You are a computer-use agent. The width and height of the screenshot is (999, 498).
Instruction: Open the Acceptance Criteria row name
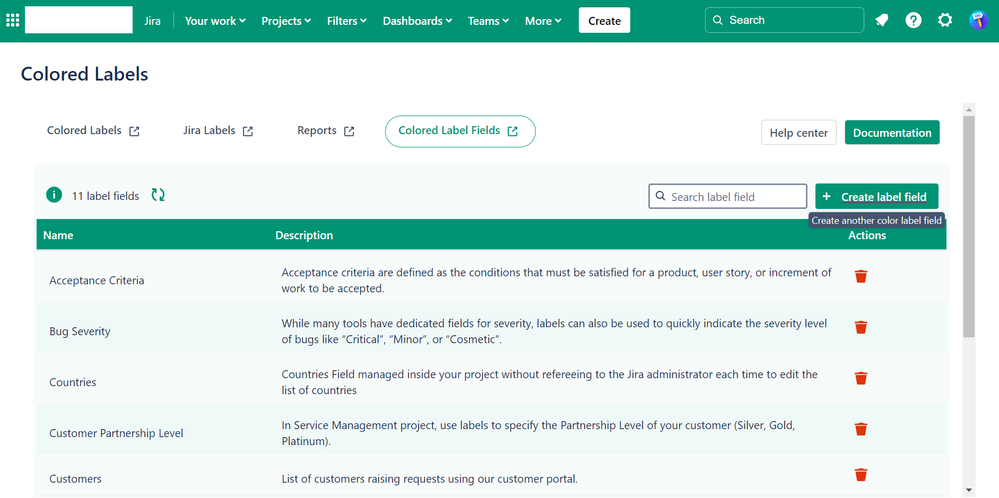97,280
